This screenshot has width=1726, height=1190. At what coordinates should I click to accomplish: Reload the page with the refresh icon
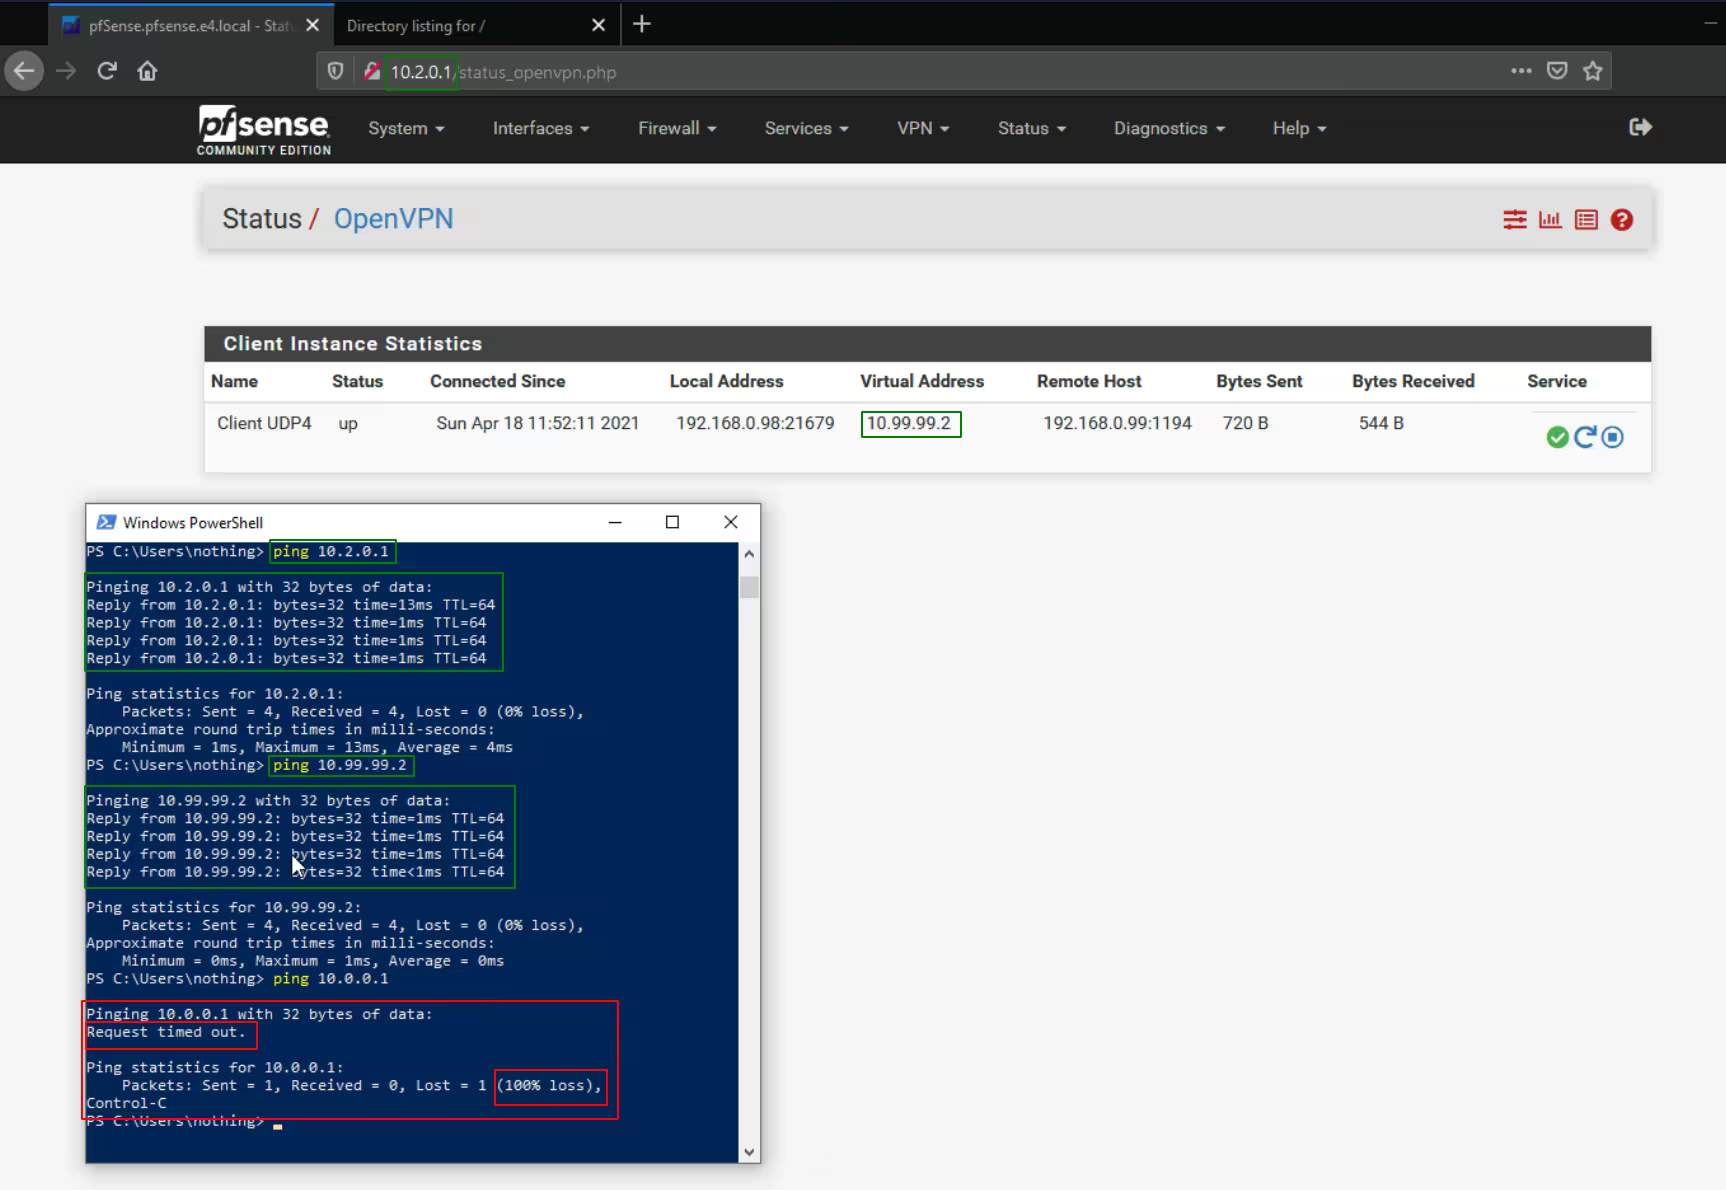107,71
